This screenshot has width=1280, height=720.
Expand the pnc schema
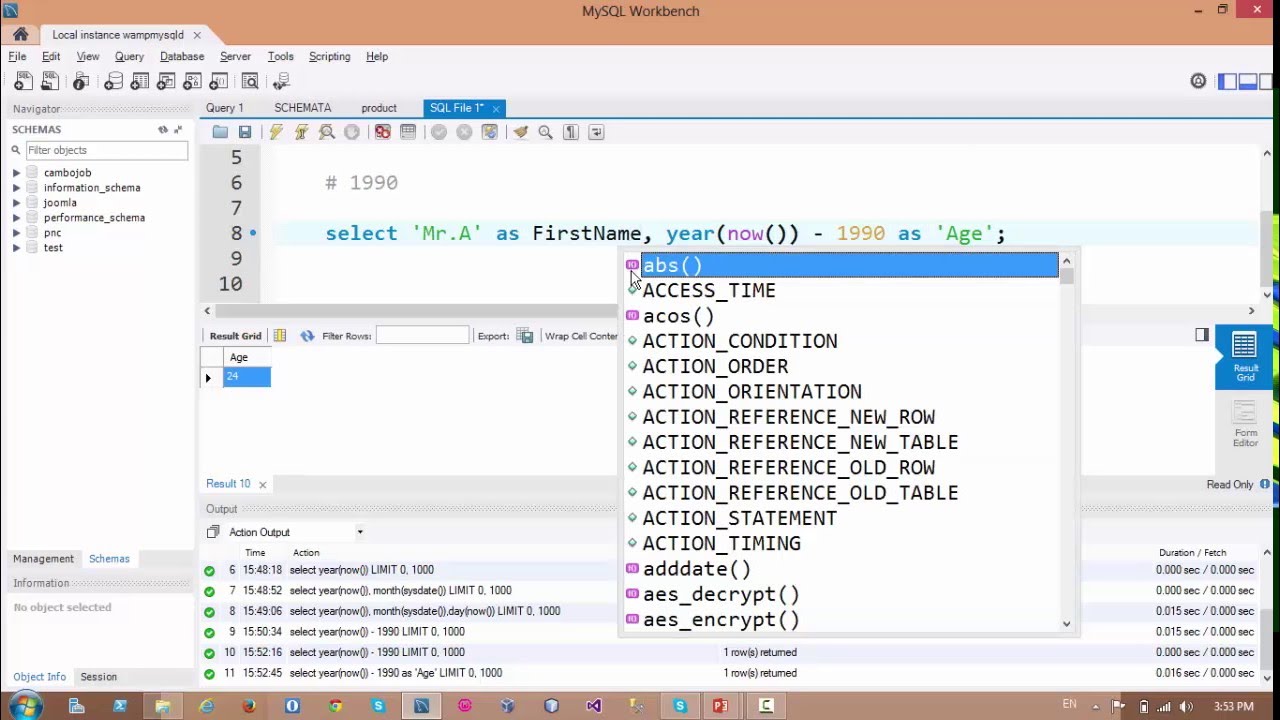[x=16, y=233]
